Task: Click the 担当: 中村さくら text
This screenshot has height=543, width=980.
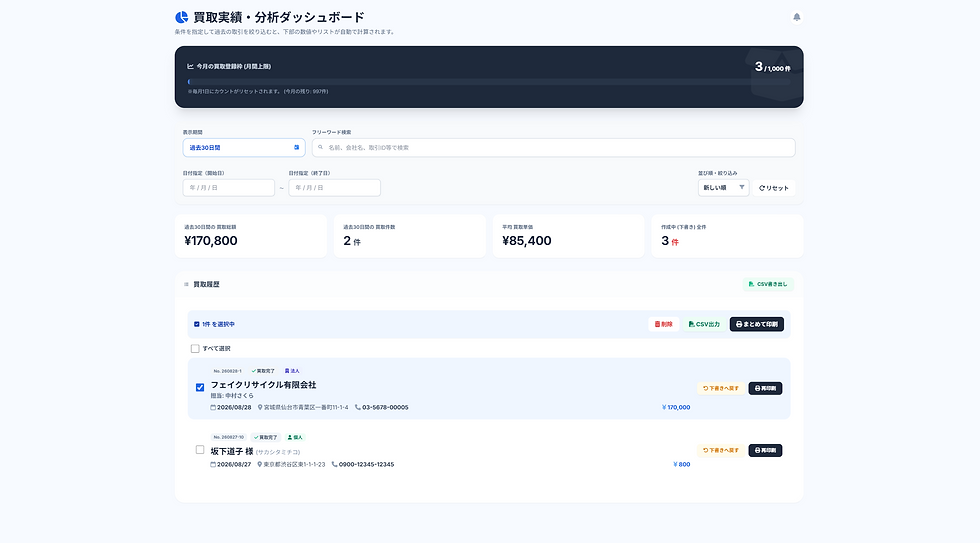Action: [232, 396]
